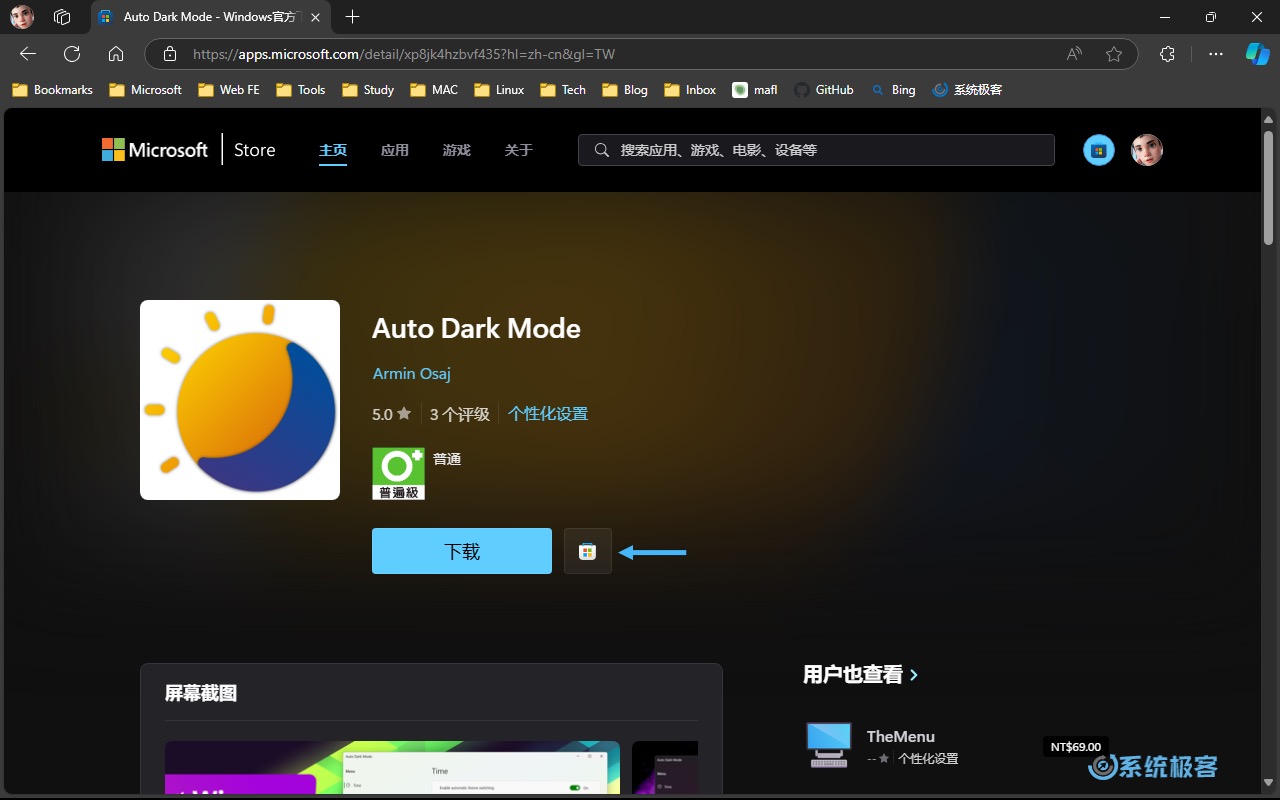Viewport: 1280px width, 800px height.
Task: Select the 主页 navigation tab
Action: [333, 150]
